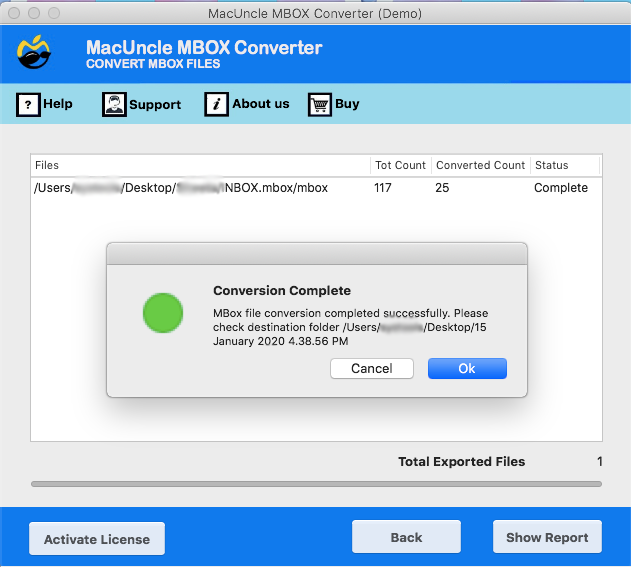The width and height of the screenshot is (631, 567).
Task: Go to previous step with Back
Action: pos(406,537)
